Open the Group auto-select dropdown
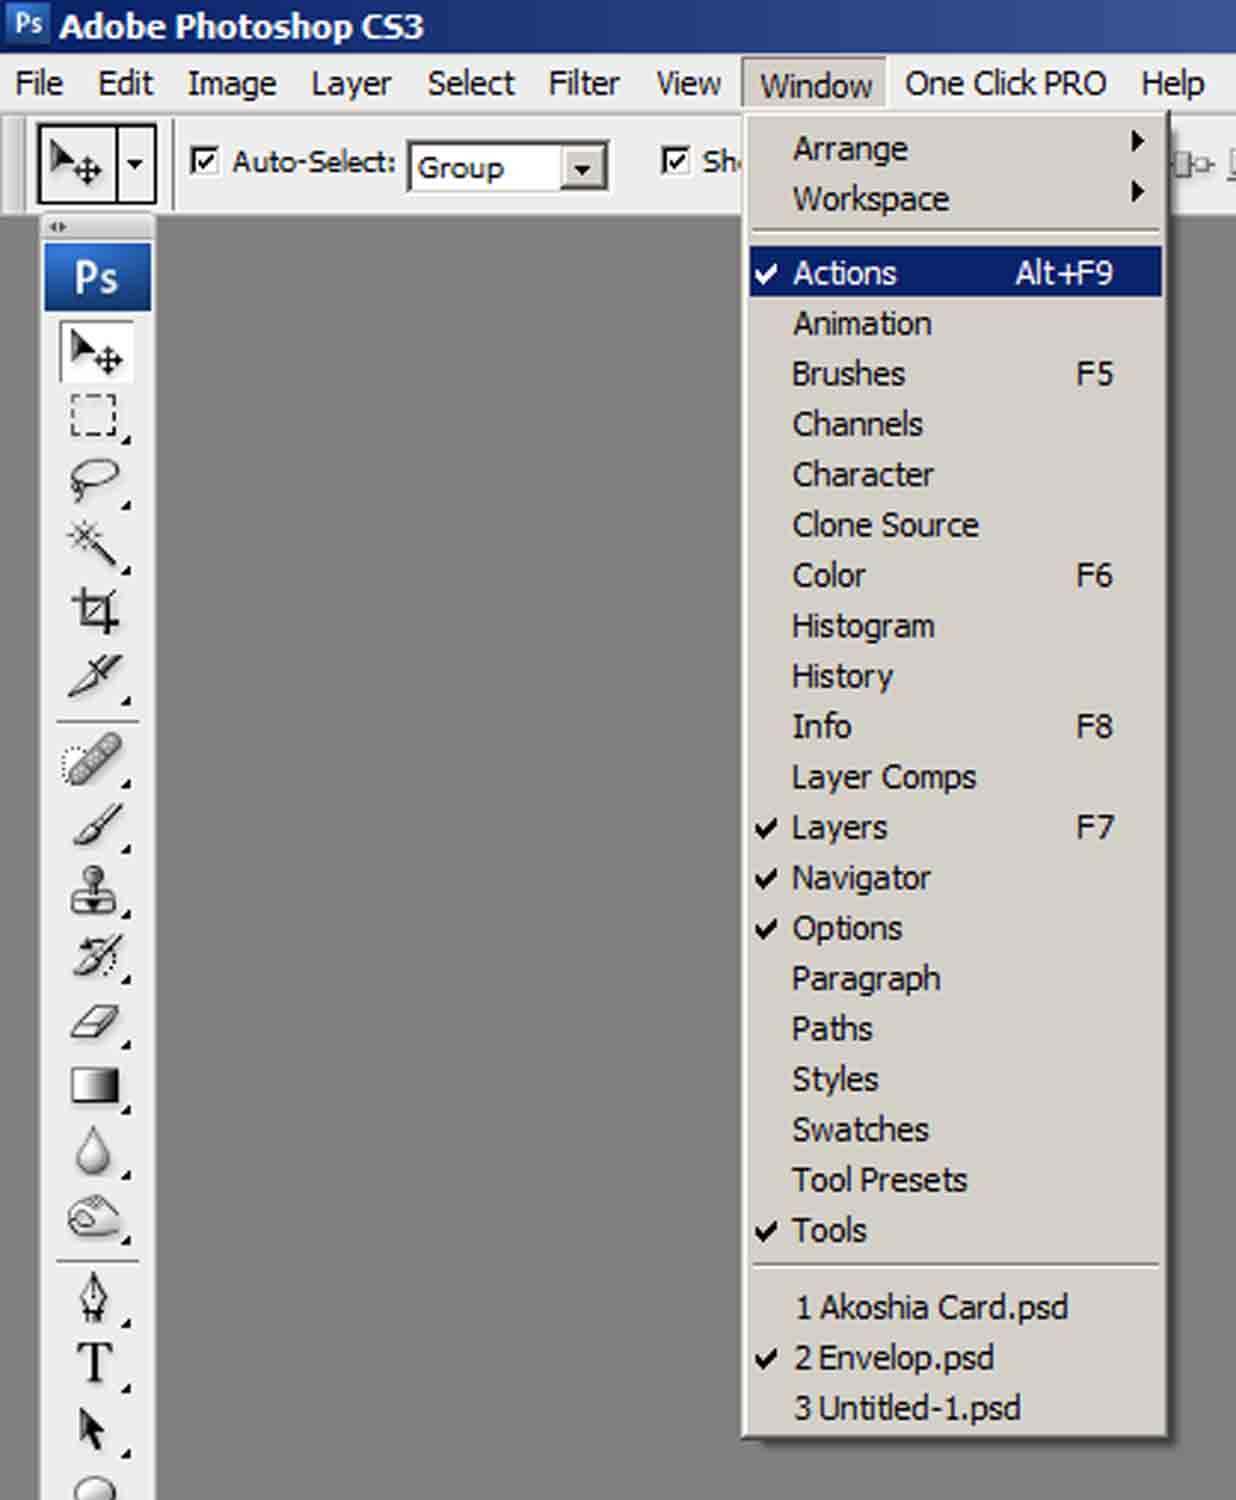This screenshot has height=1500, width=1236. click(x=581, y=168)
